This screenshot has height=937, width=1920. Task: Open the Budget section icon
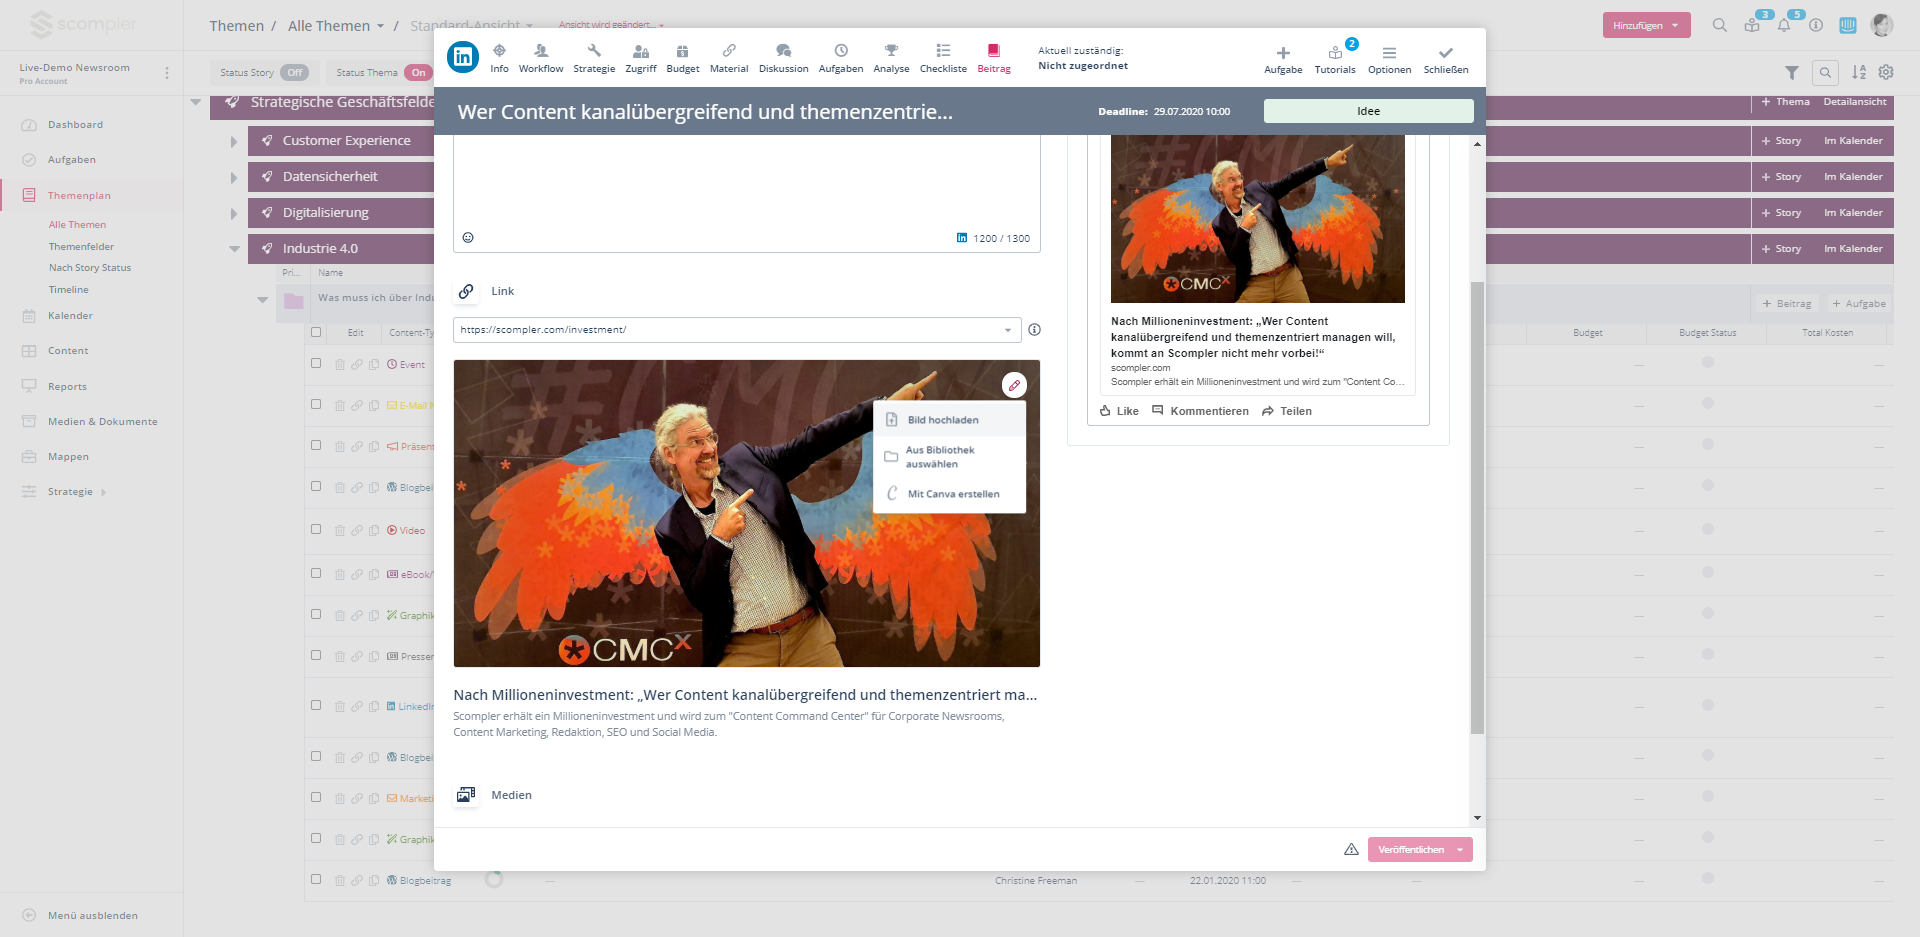pos(682,52)
